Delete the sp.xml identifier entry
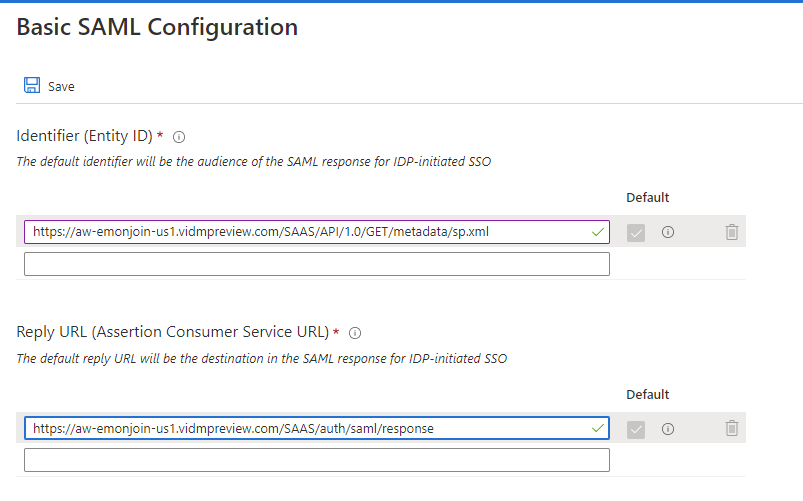Image resolution: width=803 pixels, height=501 pixels. [x=732, y=232]
